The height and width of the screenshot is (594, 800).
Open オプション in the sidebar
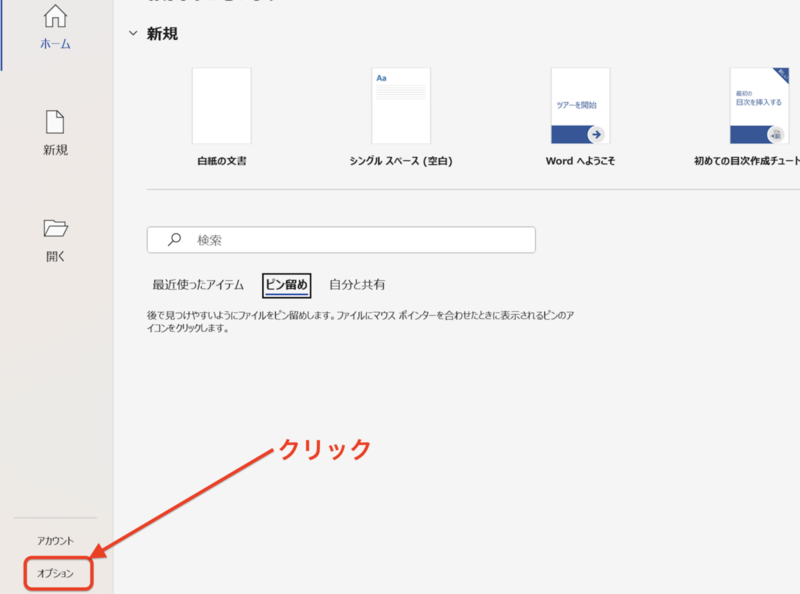click(x=55, y=574)
